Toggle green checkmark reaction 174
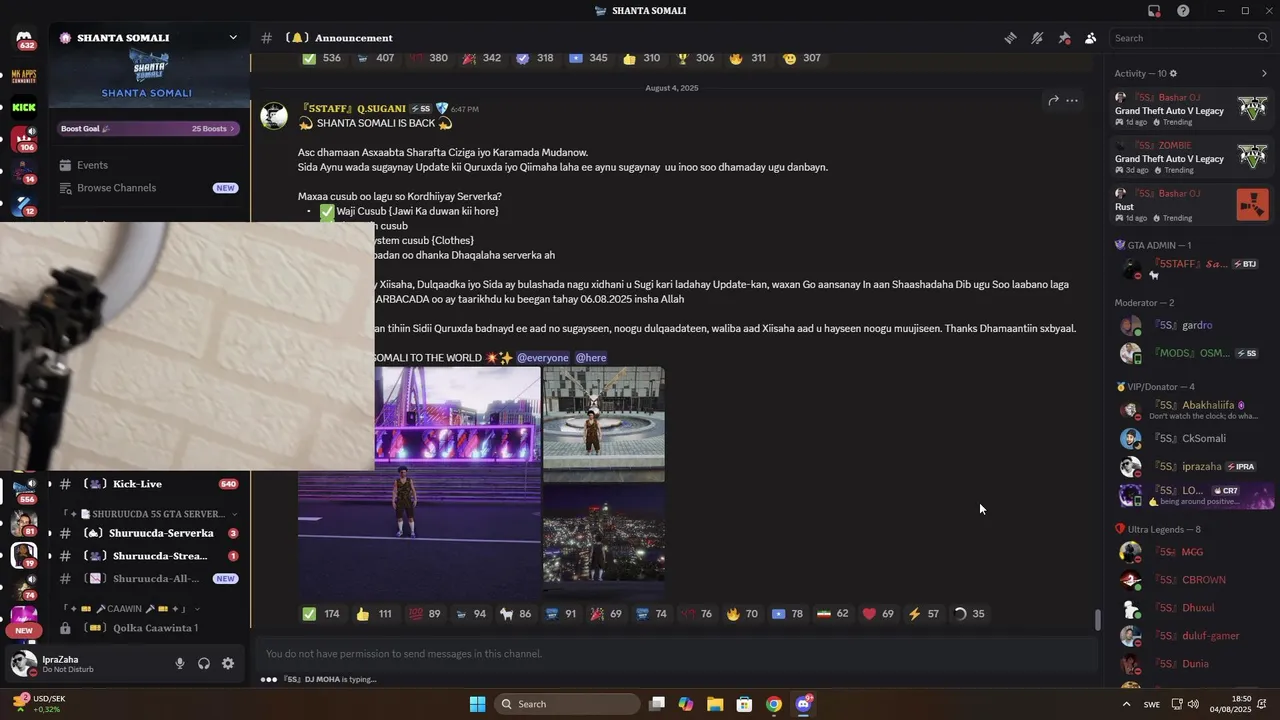This screenshot has height=720, width=1280. pos(322,614)
